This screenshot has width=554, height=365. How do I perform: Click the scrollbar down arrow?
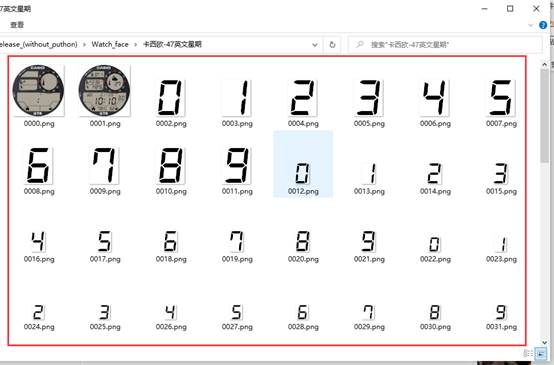pos(544,342)
